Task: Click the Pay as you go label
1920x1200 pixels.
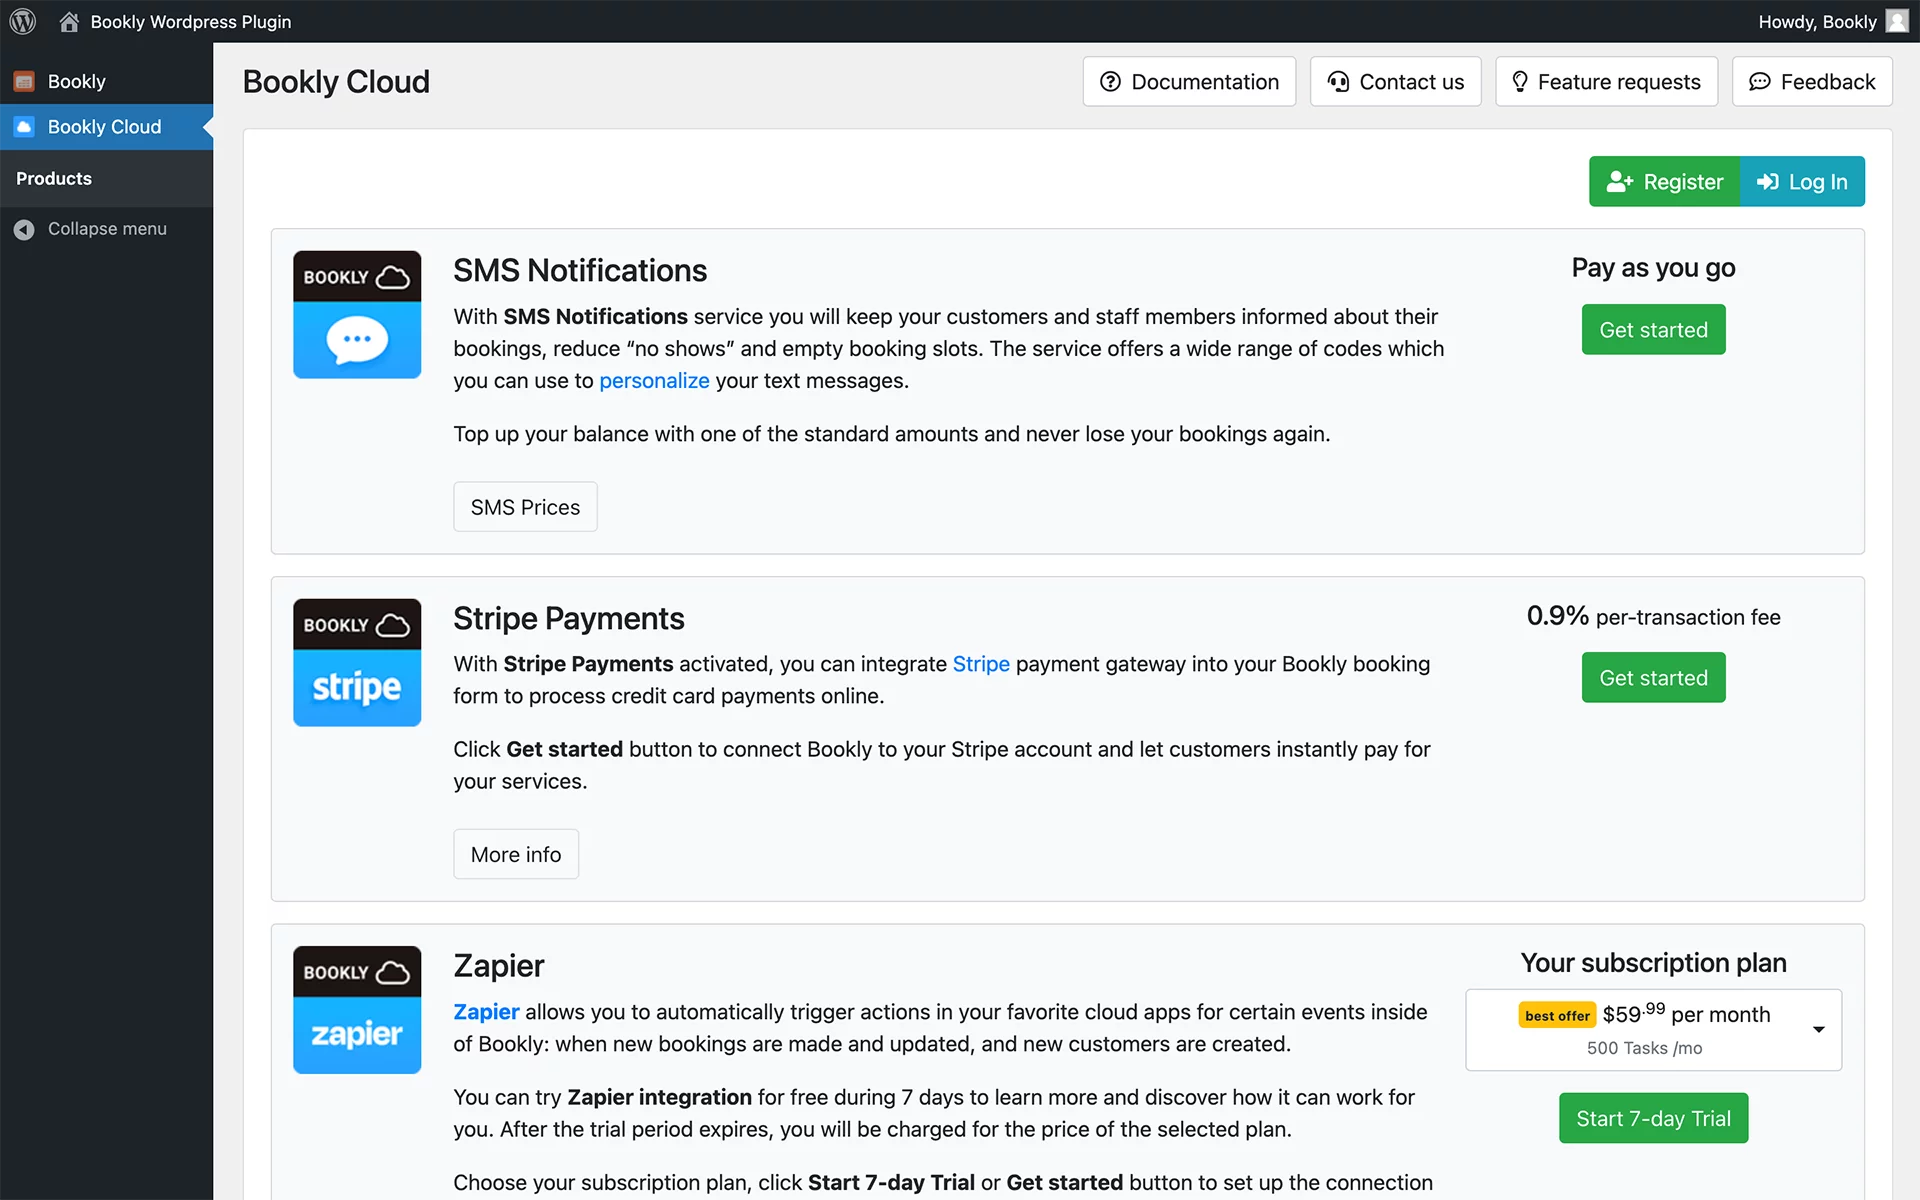Action: pos(1653,268)
